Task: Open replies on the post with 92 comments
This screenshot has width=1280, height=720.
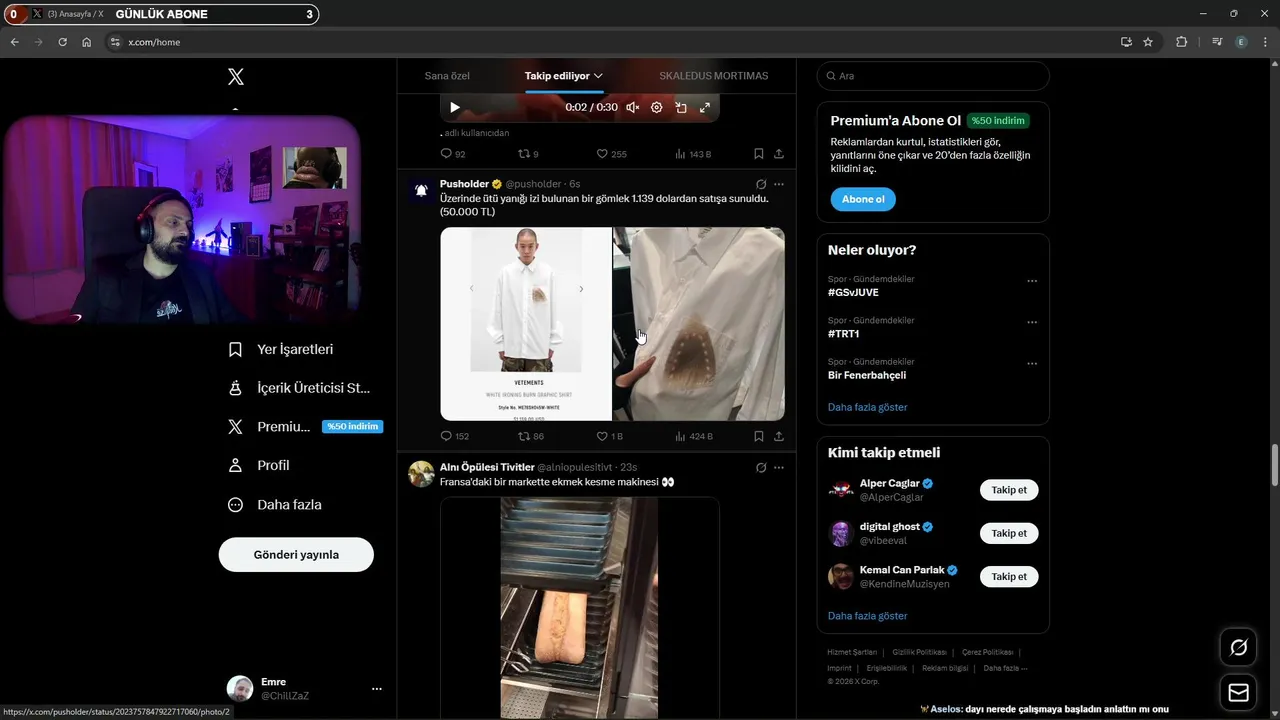Action: (453, 154)
